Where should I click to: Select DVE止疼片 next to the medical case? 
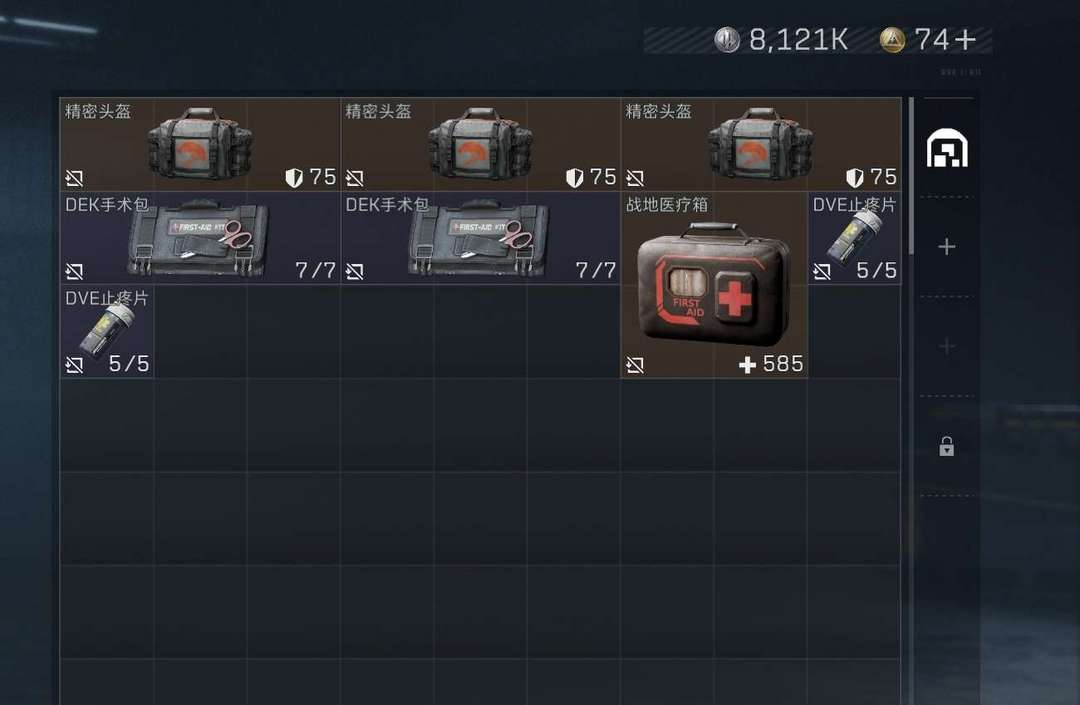(x=855, y=238)
